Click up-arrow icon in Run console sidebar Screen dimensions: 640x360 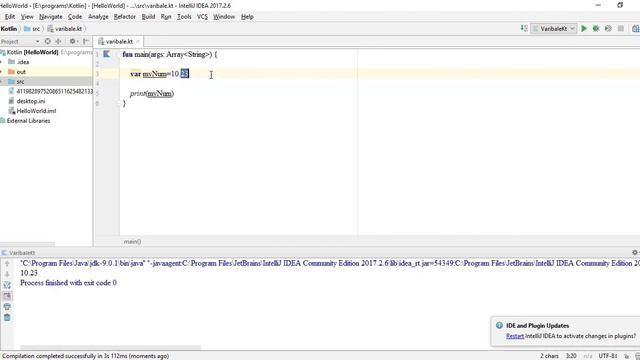7,264
